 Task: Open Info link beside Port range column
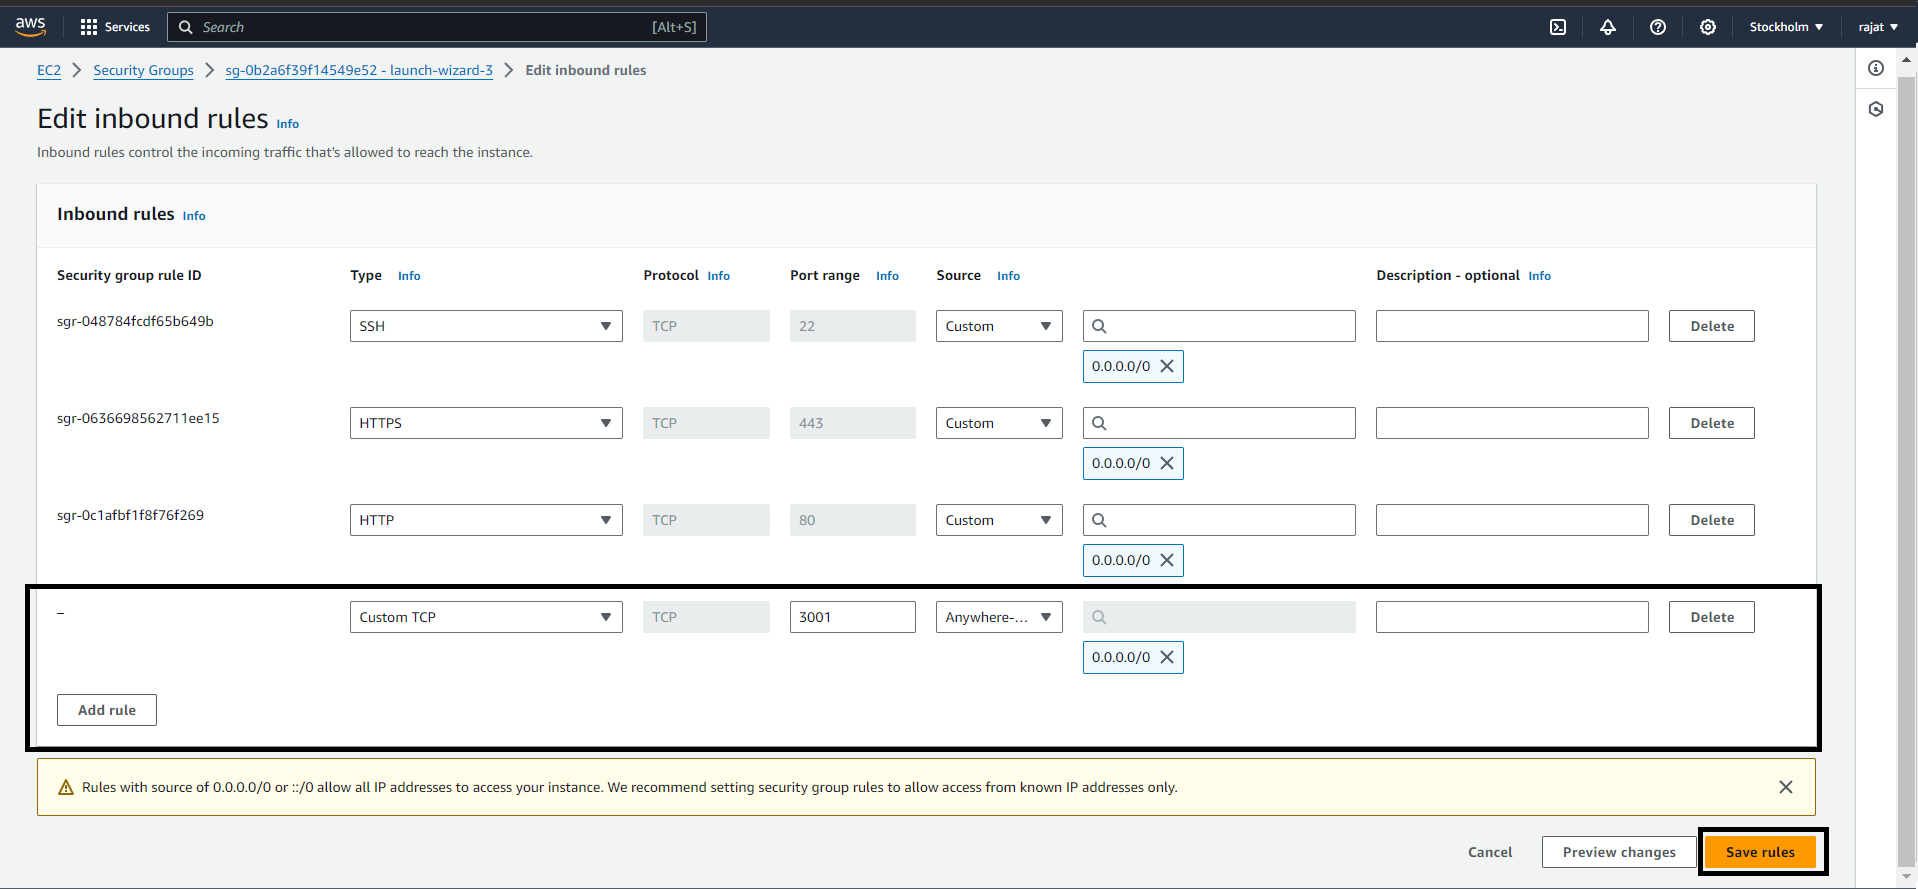(887, 276)
